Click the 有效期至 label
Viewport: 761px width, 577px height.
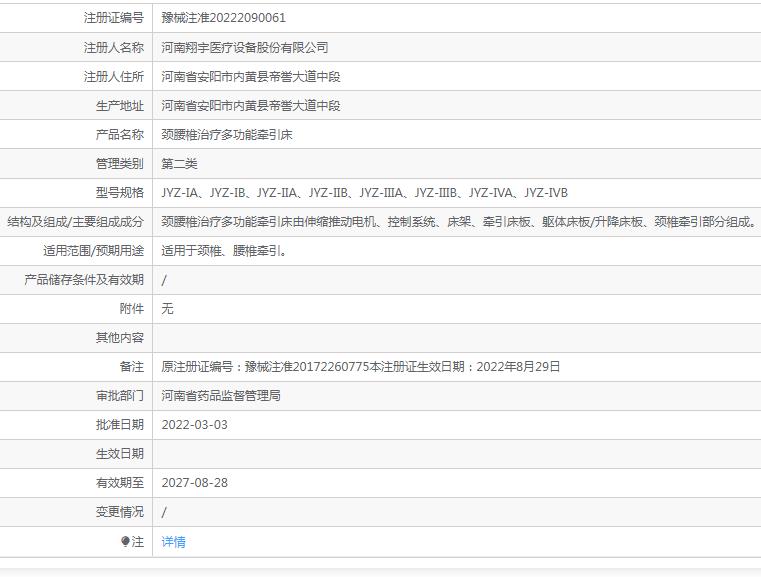(119, 483)
